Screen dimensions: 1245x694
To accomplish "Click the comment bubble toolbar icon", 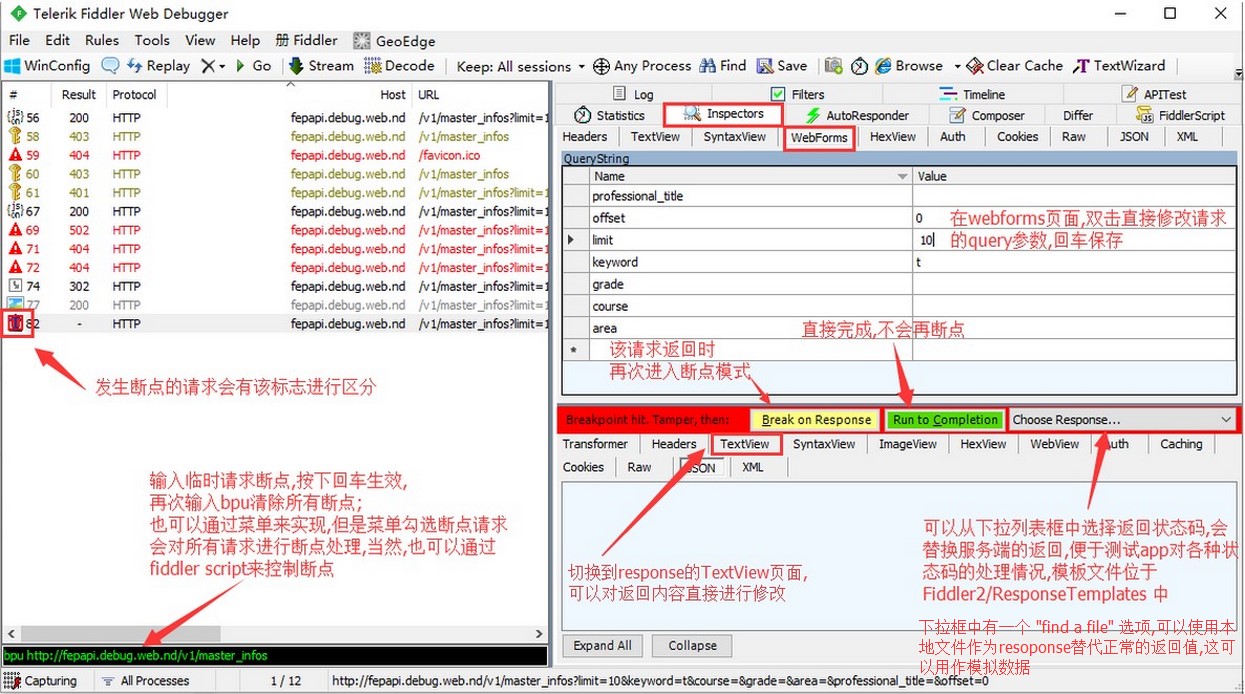I will [x=110, y=66].
